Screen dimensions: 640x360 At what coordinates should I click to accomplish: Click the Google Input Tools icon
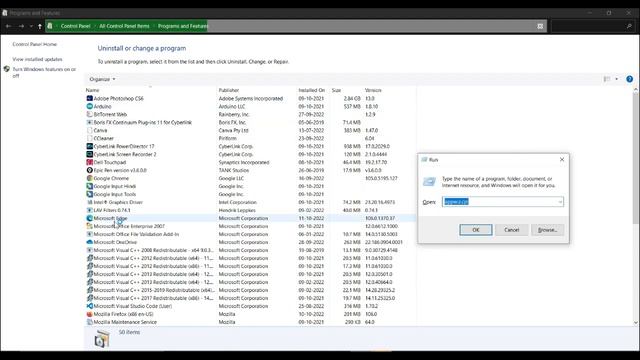(x=89, y=194)
